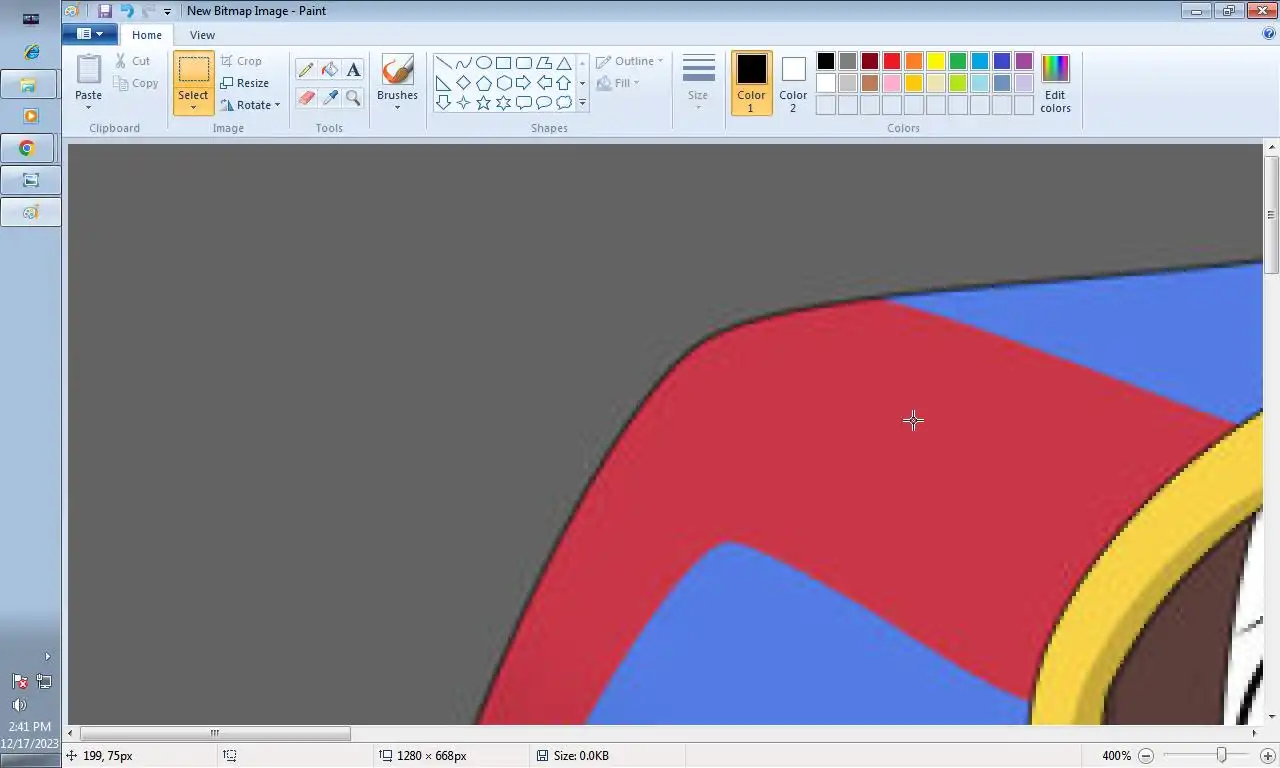Click the Zoom in plus button
The height and width of the screenshot is (768, 1280).
pyautogui.click(x=1267, y=756)
